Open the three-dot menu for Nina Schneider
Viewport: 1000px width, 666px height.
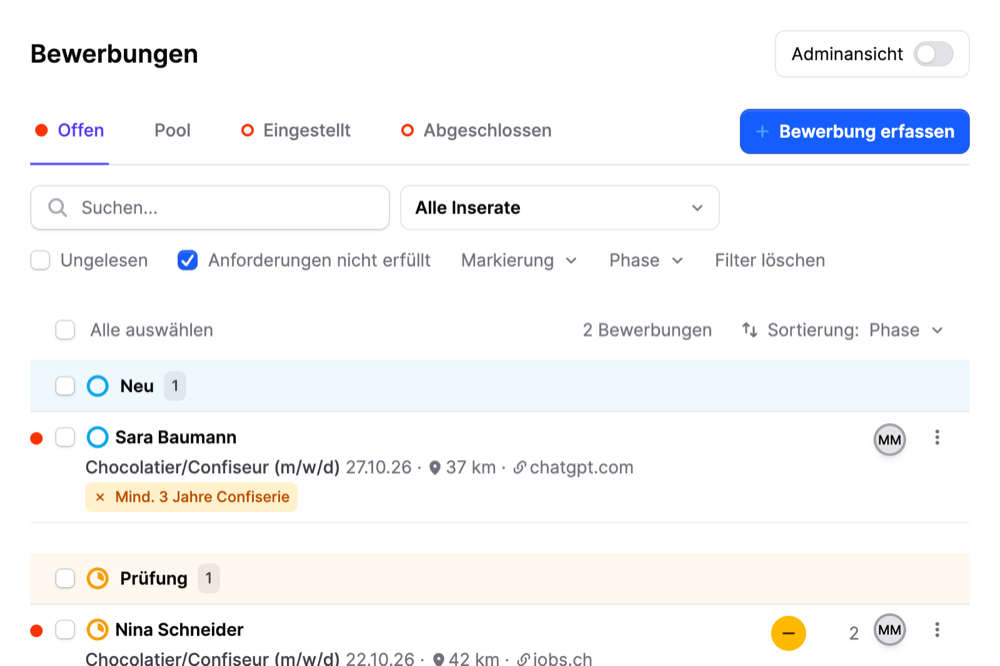(x=937, y=630)
